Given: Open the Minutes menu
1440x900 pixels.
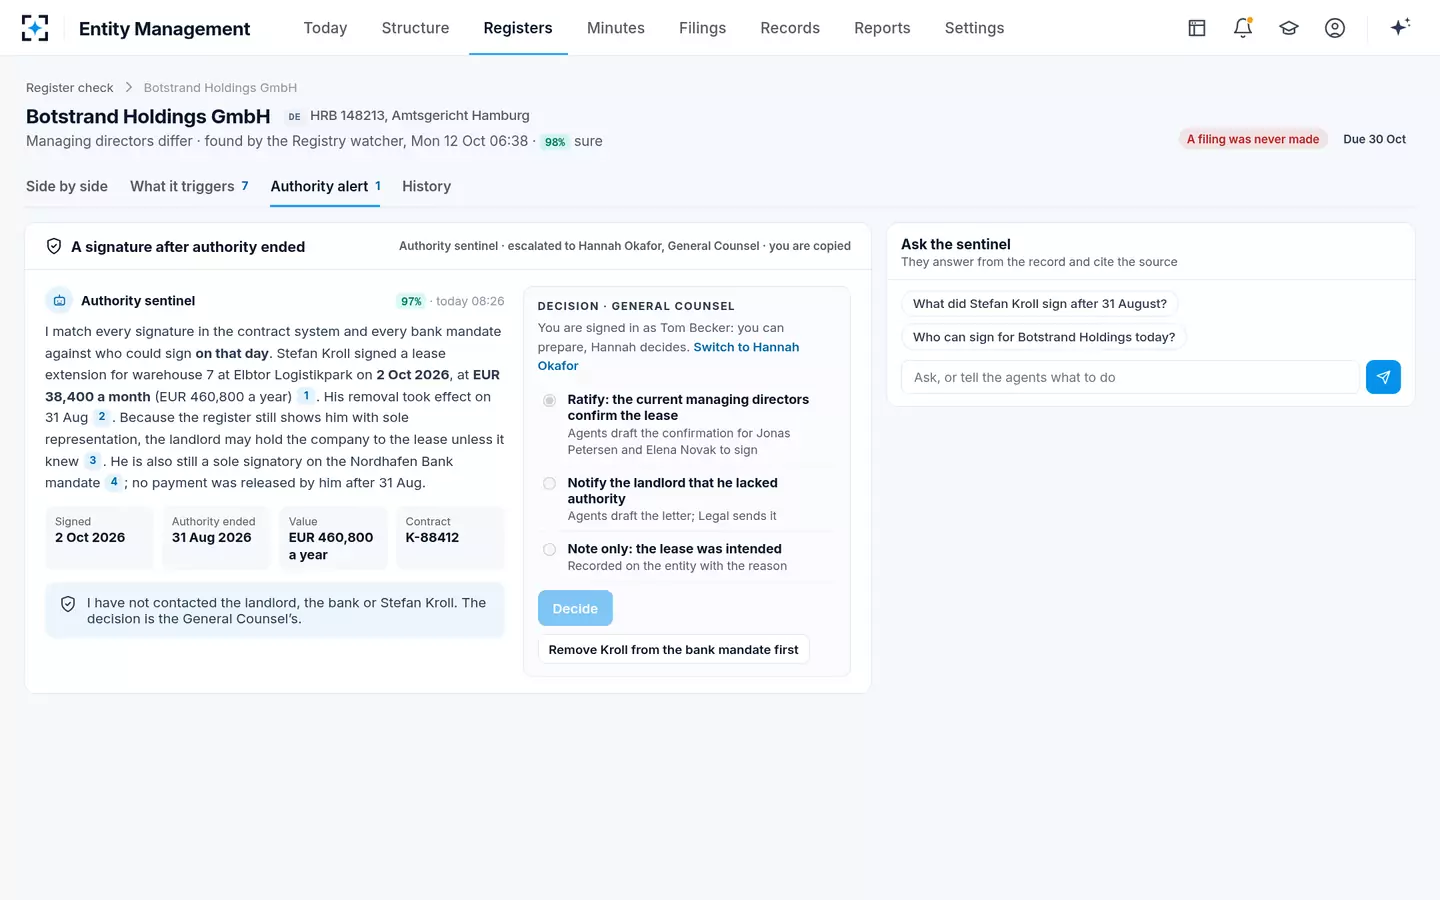Looking at the screenshot, I should [616, 28].
